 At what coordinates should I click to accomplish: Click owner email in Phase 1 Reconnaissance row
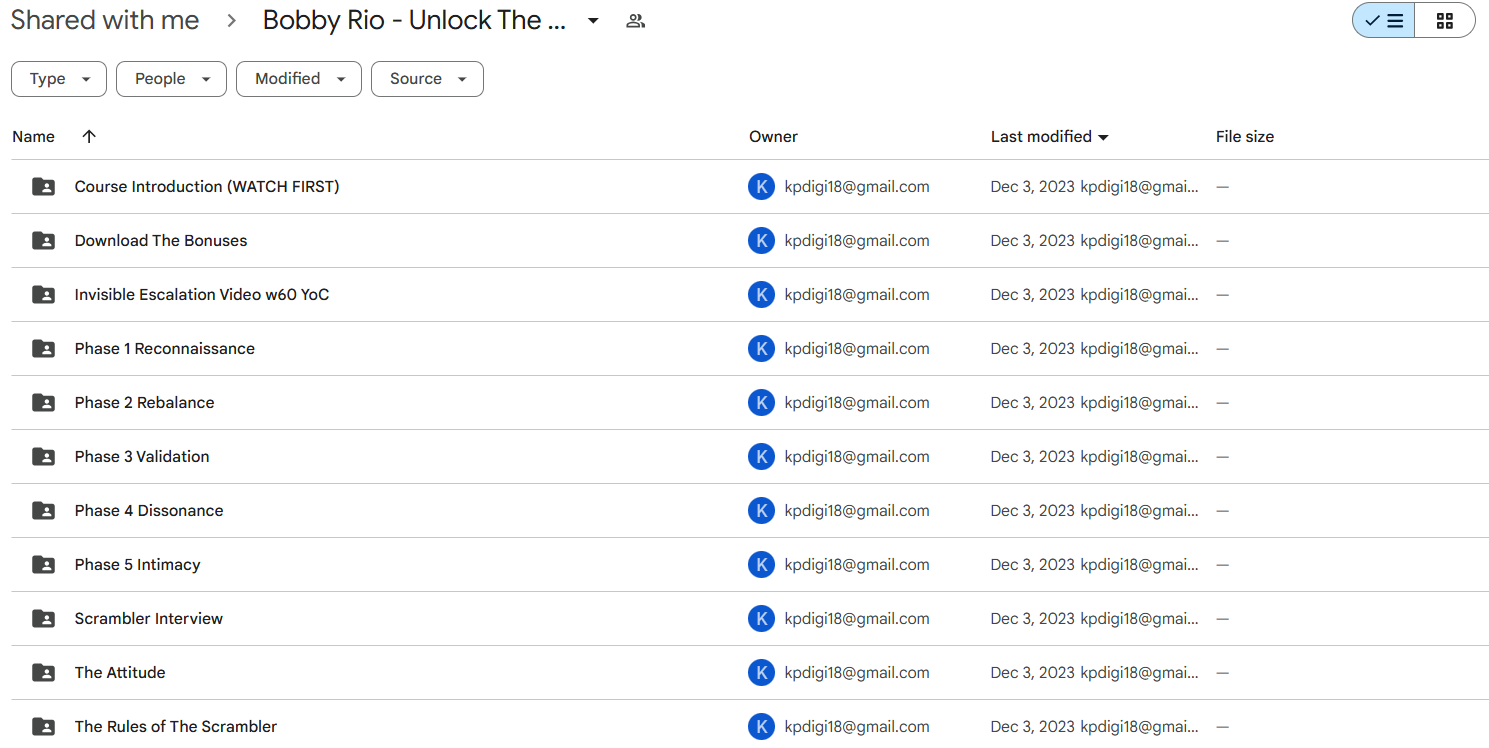coord(857,349)
